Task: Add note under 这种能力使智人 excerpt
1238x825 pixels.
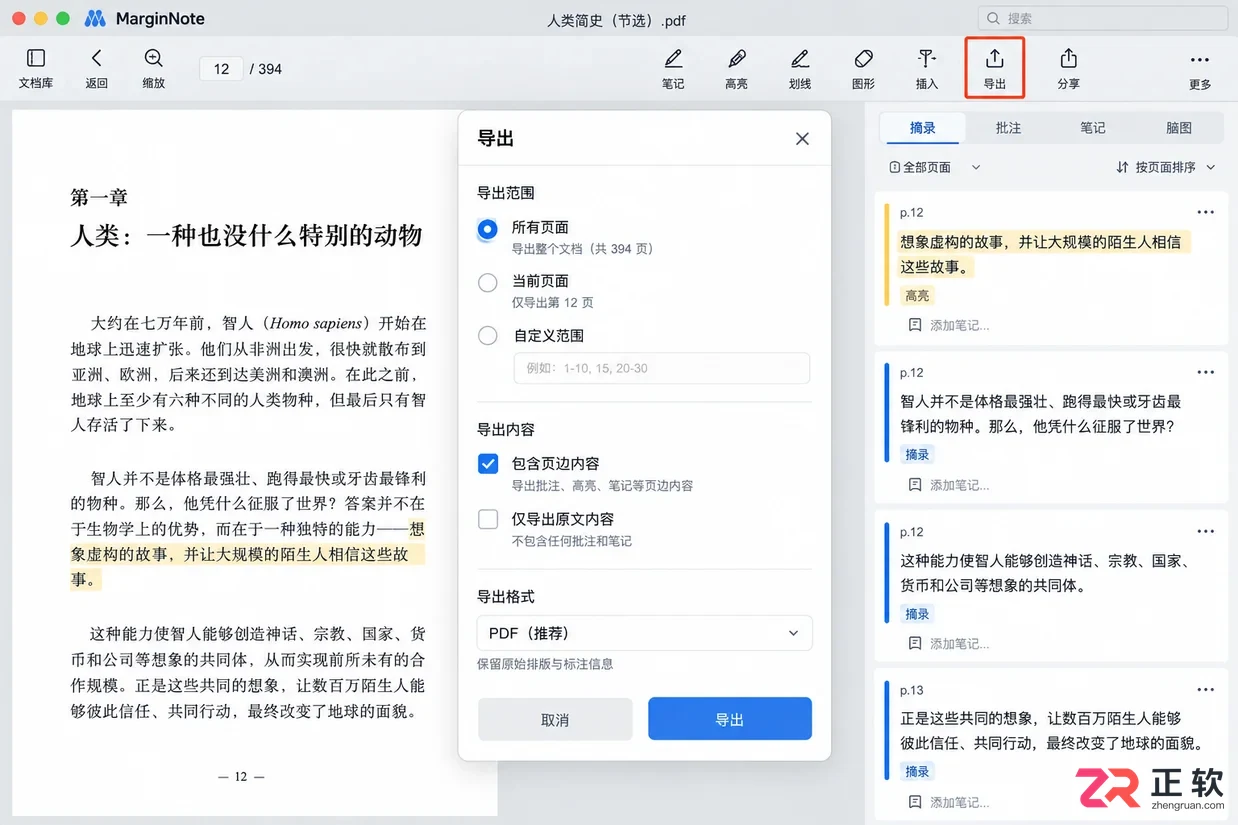Action: (x=949, y=644)
